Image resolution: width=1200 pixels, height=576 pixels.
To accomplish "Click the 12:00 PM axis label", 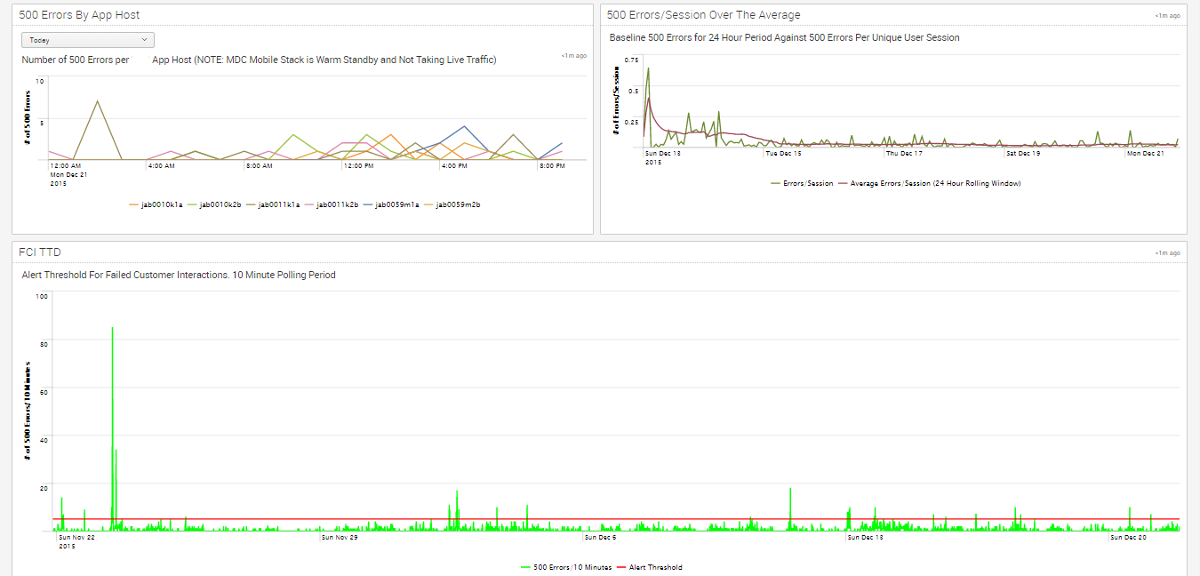I will click(356, 166).
